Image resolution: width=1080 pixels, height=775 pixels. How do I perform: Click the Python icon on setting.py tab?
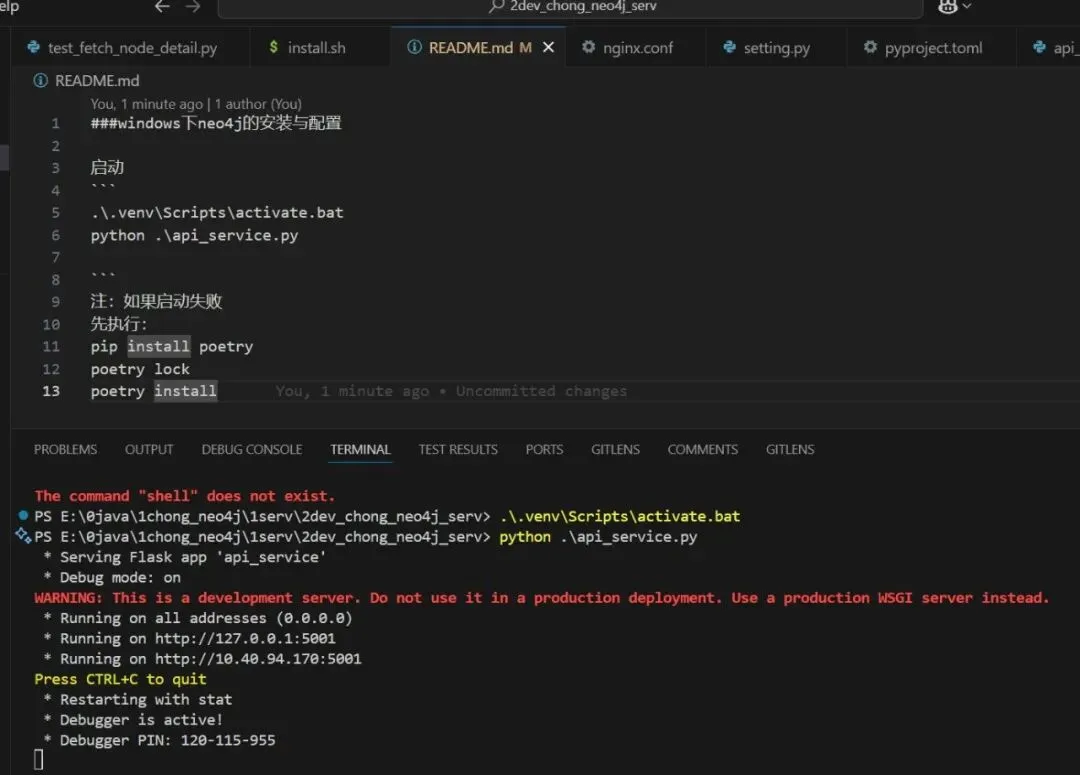[729, 47]
